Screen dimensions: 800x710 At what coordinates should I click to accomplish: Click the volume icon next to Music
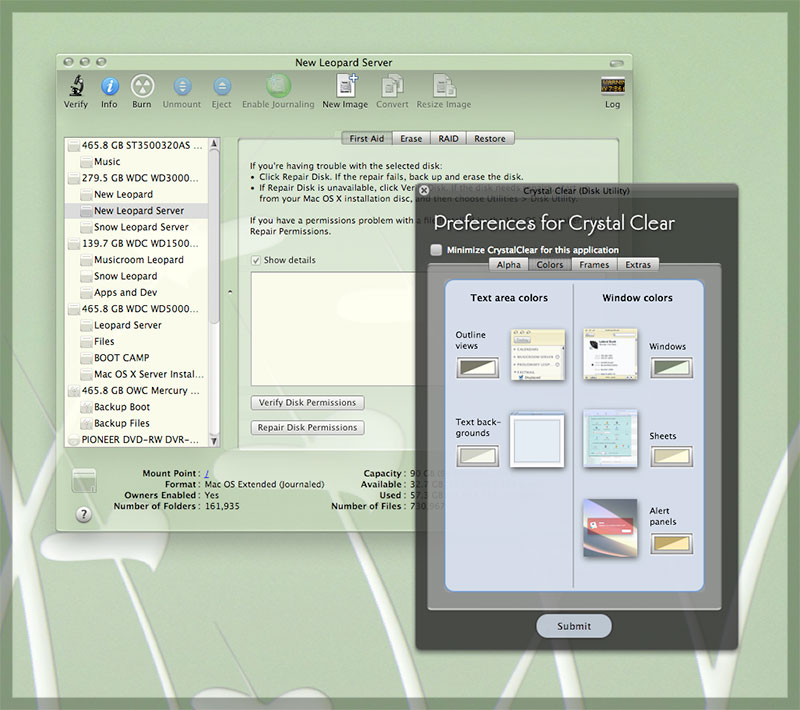(x=86, y=162)
